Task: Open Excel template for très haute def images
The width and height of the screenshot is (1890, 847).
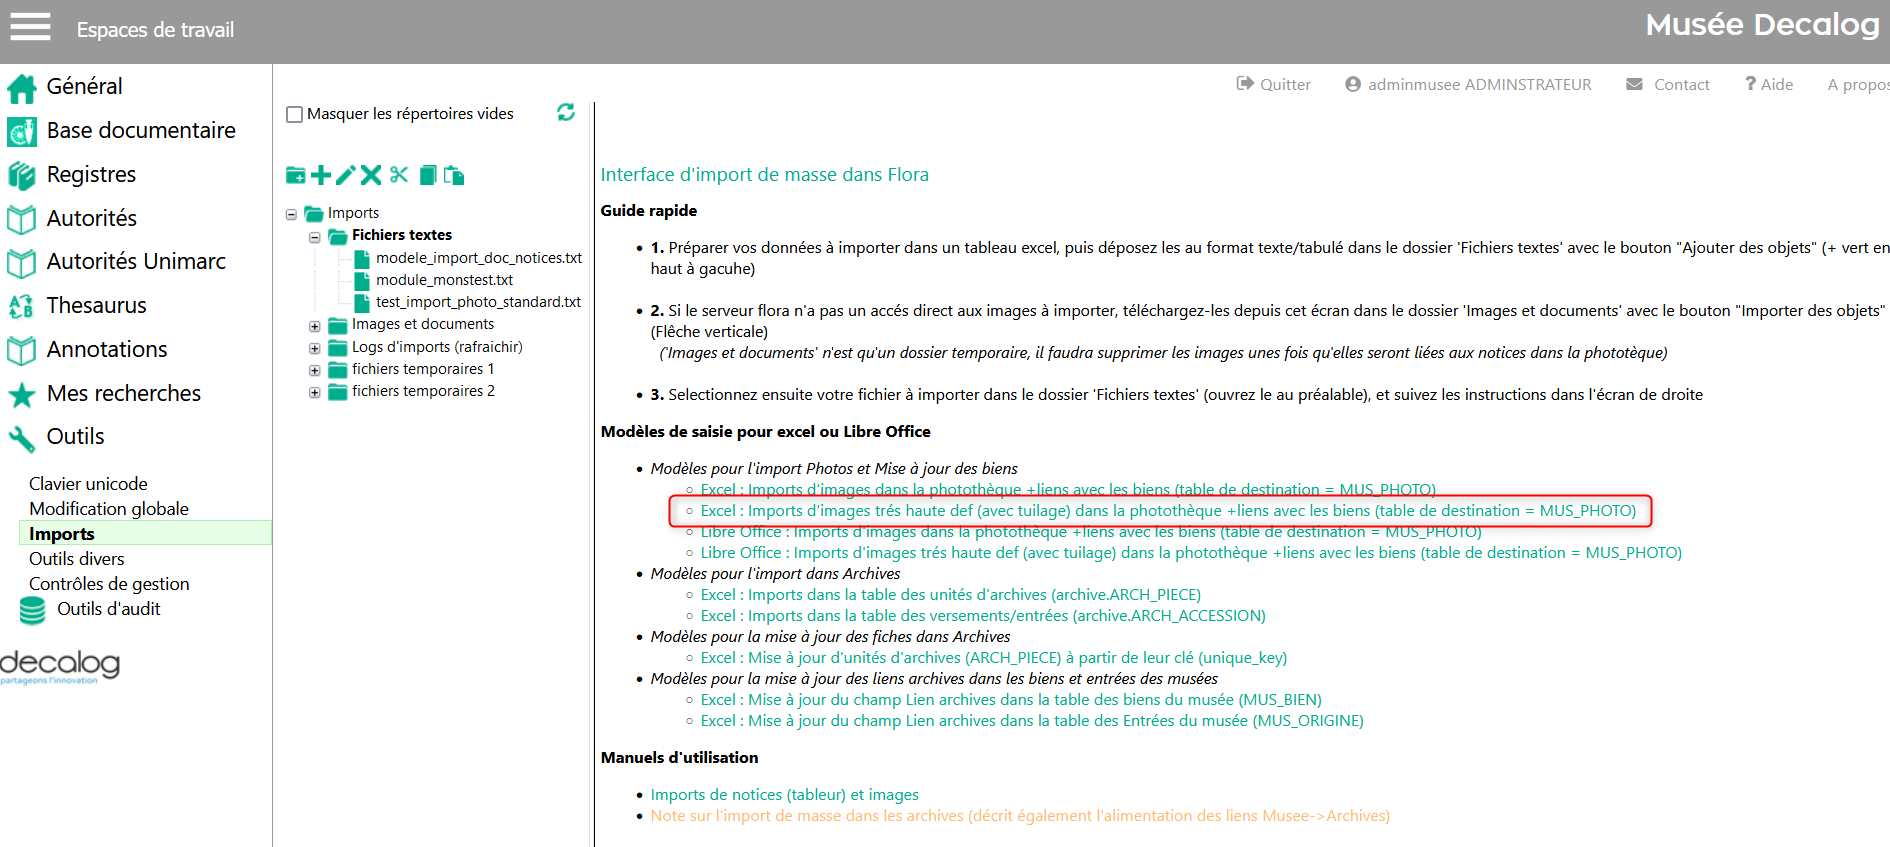Action: point(1168,511)
